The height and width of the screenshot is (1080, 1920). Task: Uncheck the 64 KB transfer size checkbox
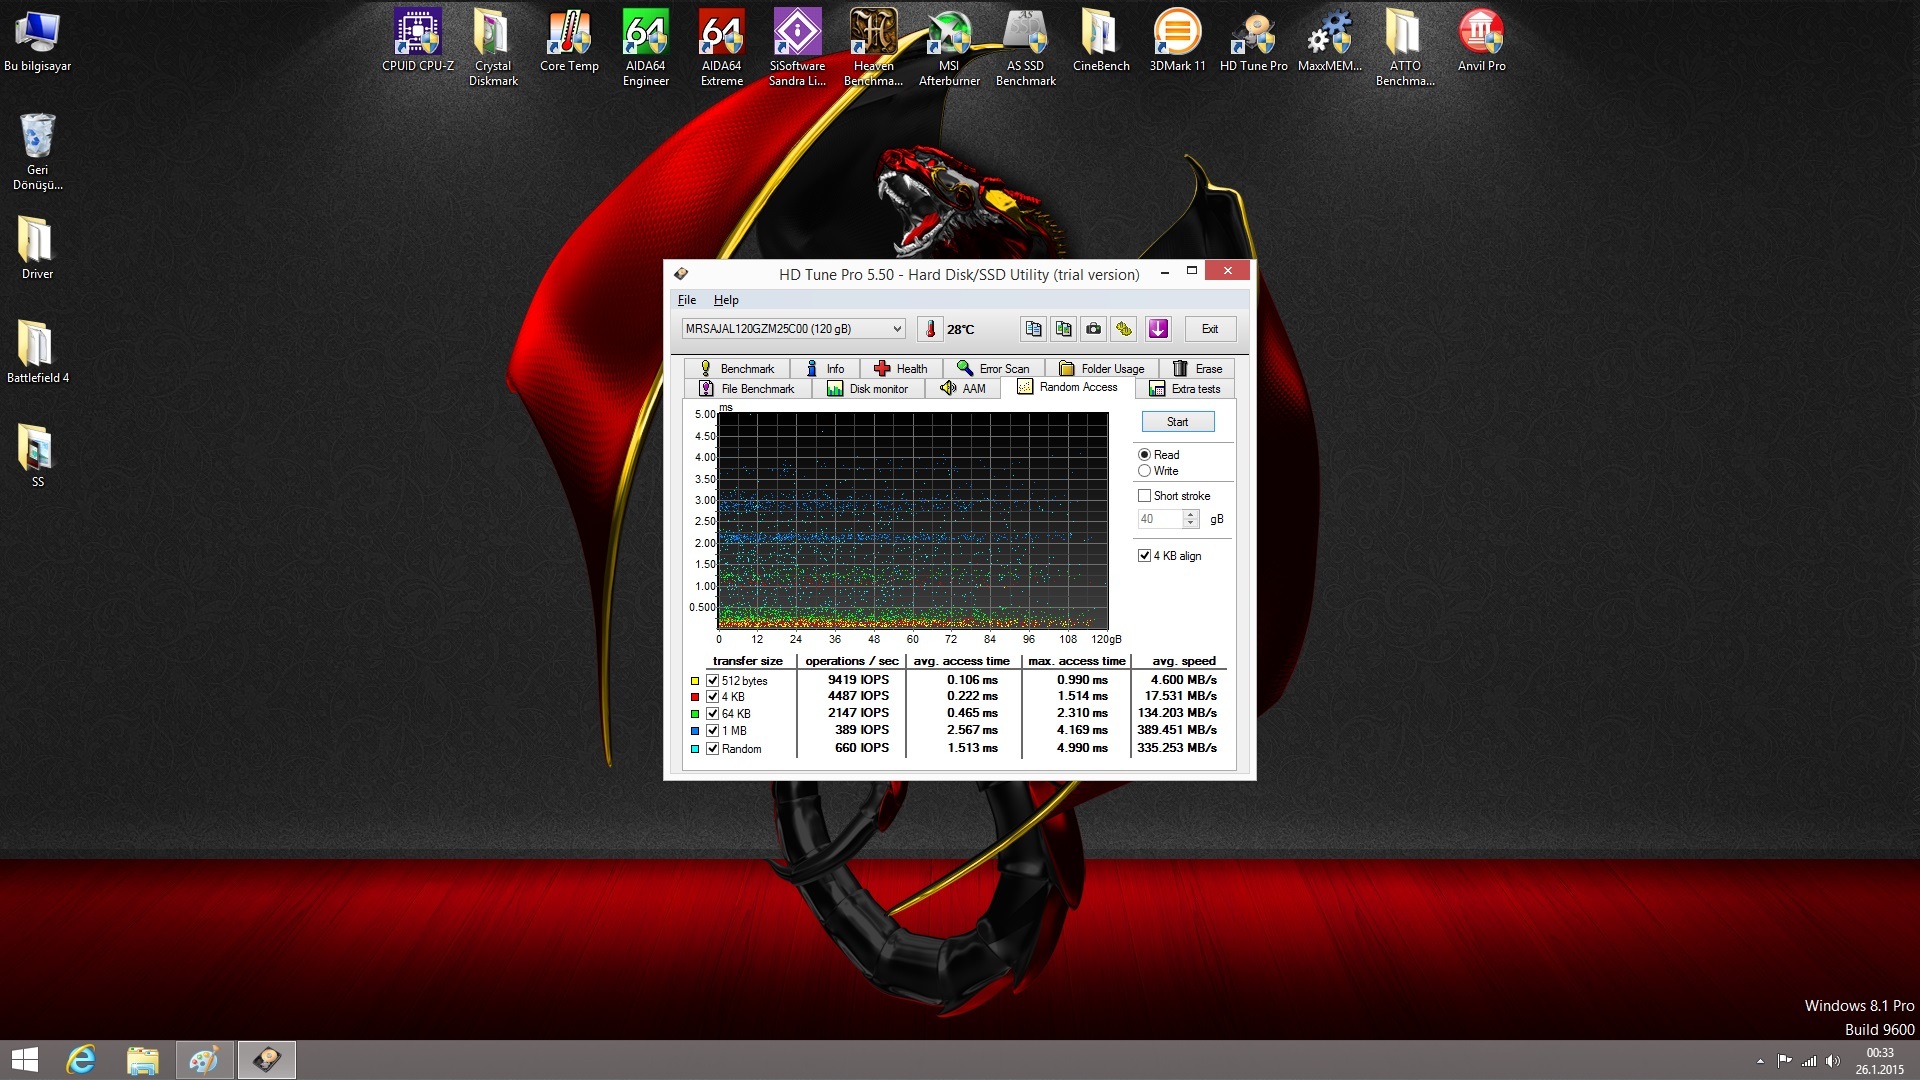[x=713, y=714]
